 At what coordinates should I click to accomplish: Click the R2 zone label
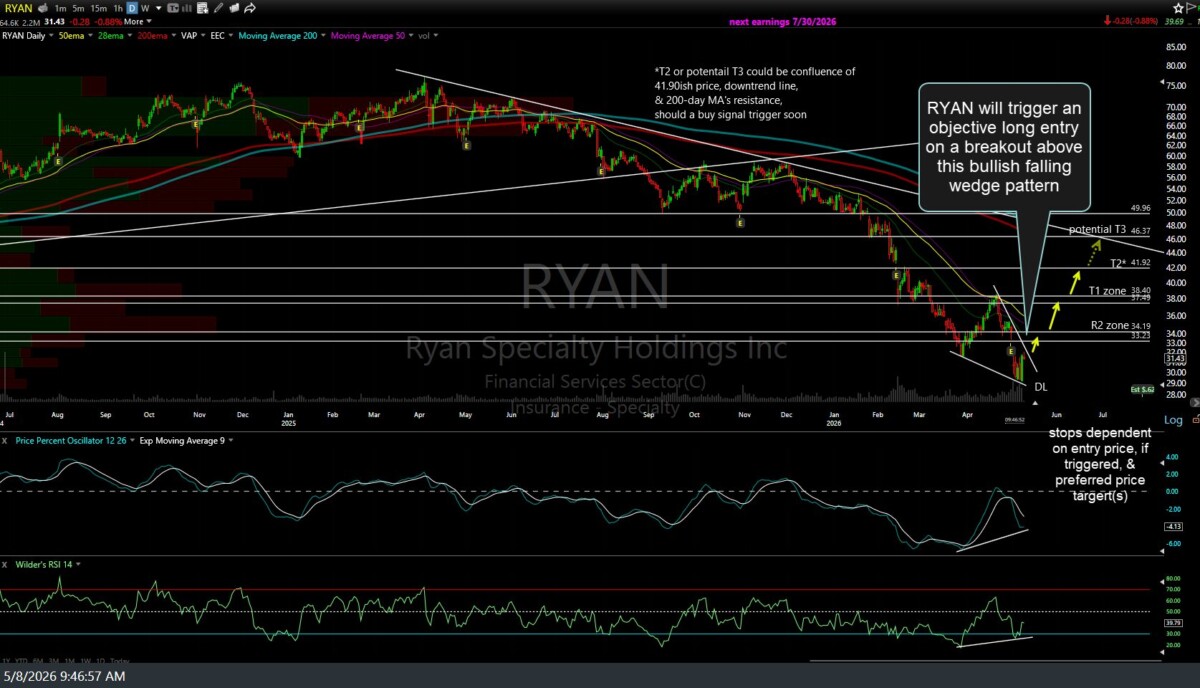pyautogui.click(x=1110, y=326)
